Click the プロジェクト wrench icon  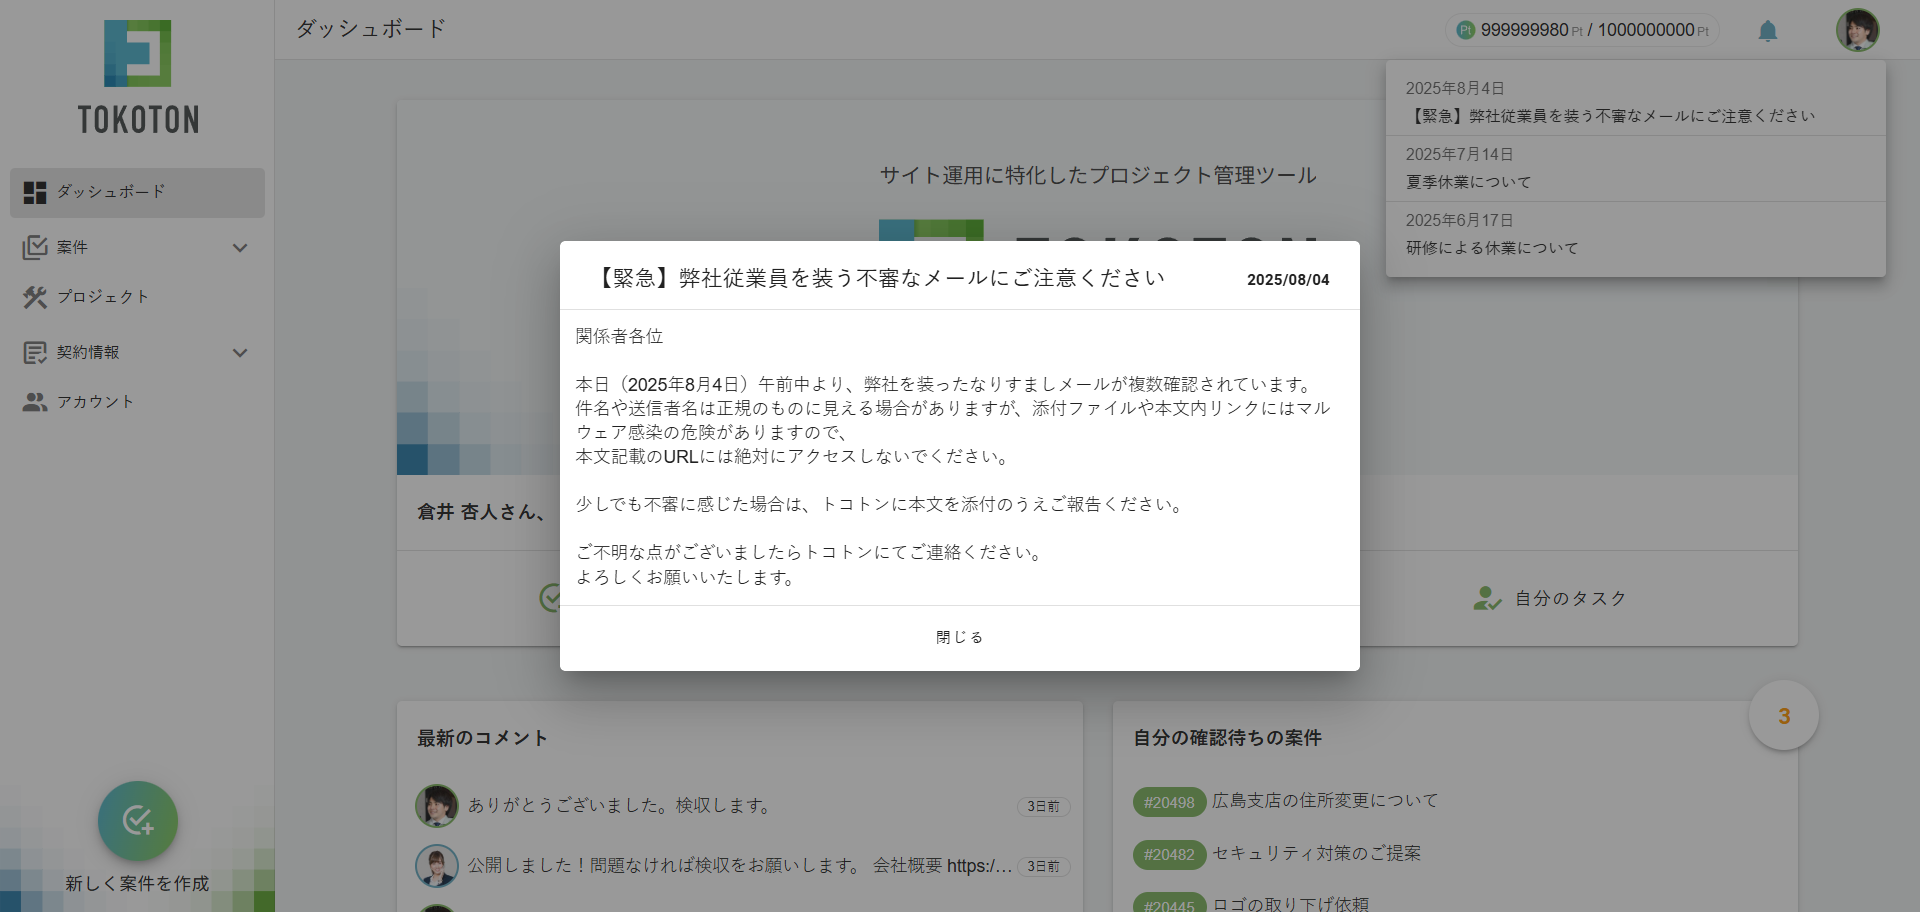(x=36, y=297)
